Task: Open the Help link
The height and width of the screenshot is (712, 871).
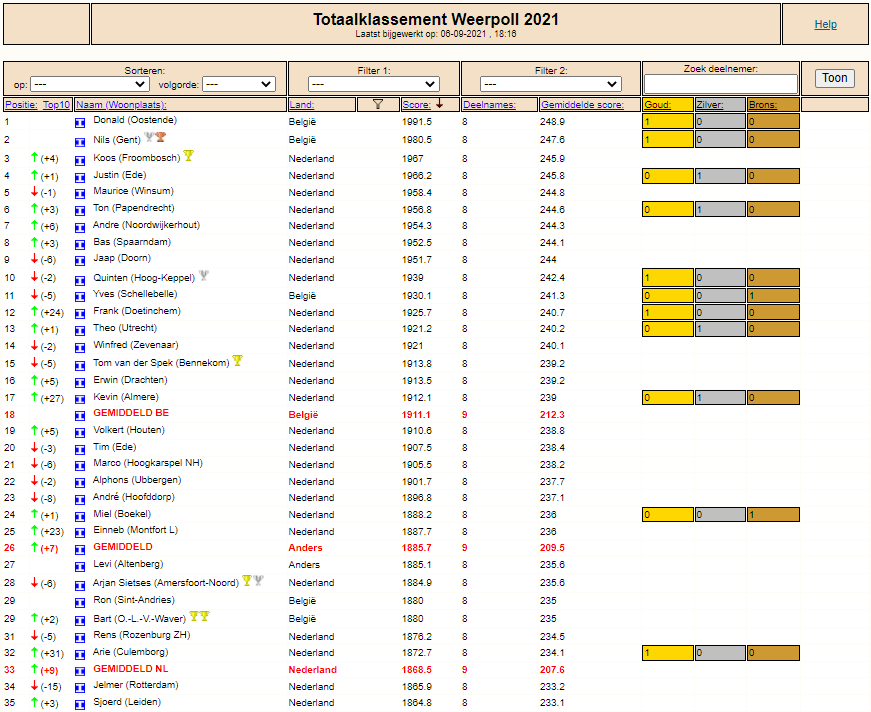Action: click(x=825, y=24)
